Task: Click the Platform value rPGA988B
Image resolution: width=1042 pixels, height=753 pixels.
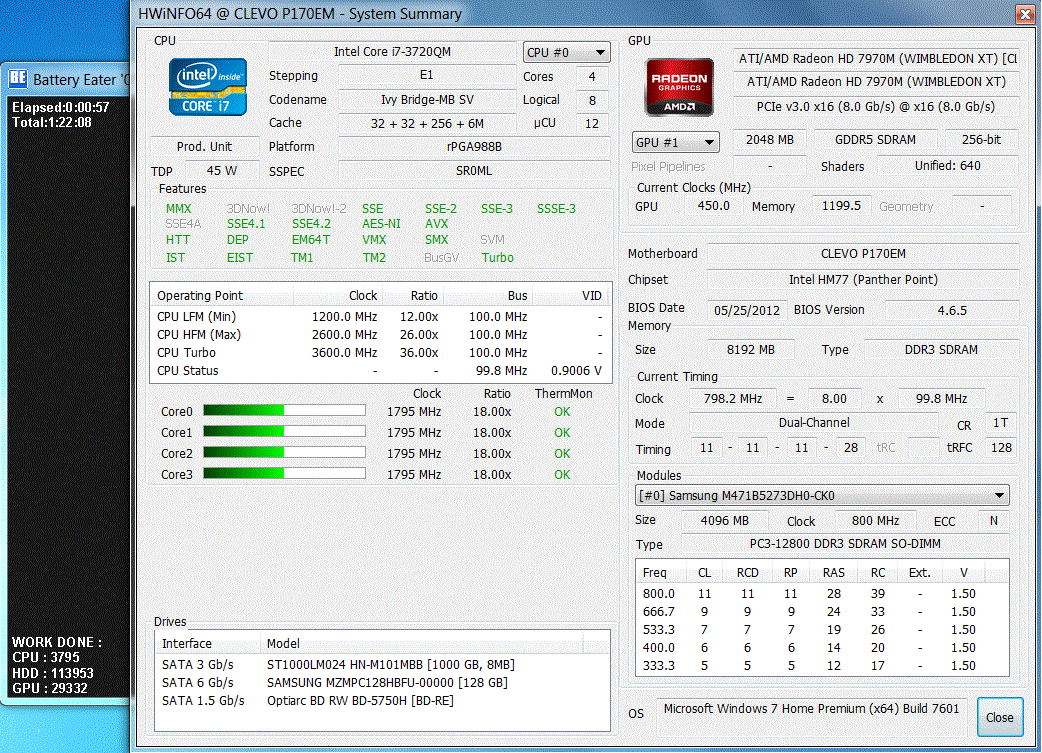Action: click(x=474, y=146)
